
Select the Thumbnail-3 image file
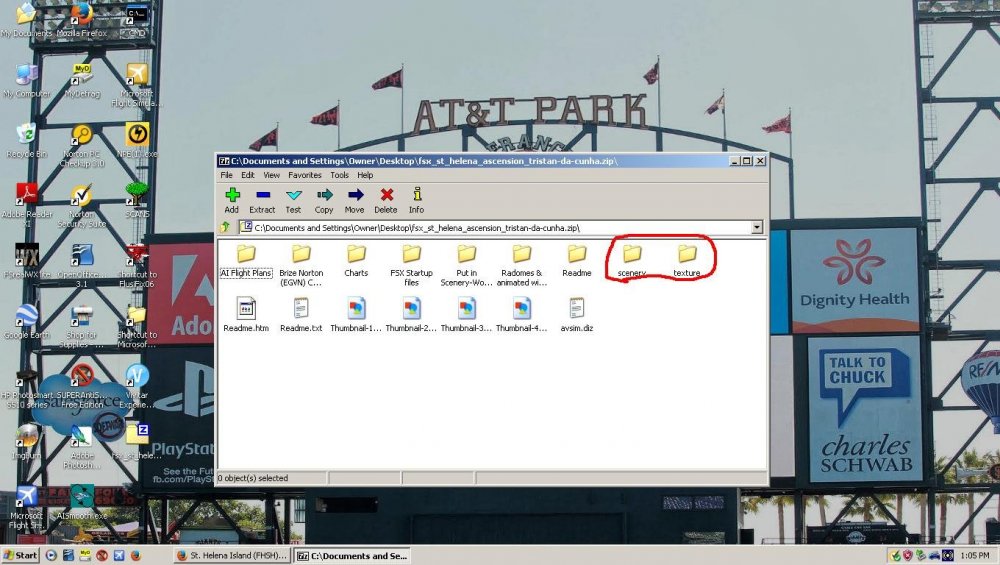click(x=467, y=315)
